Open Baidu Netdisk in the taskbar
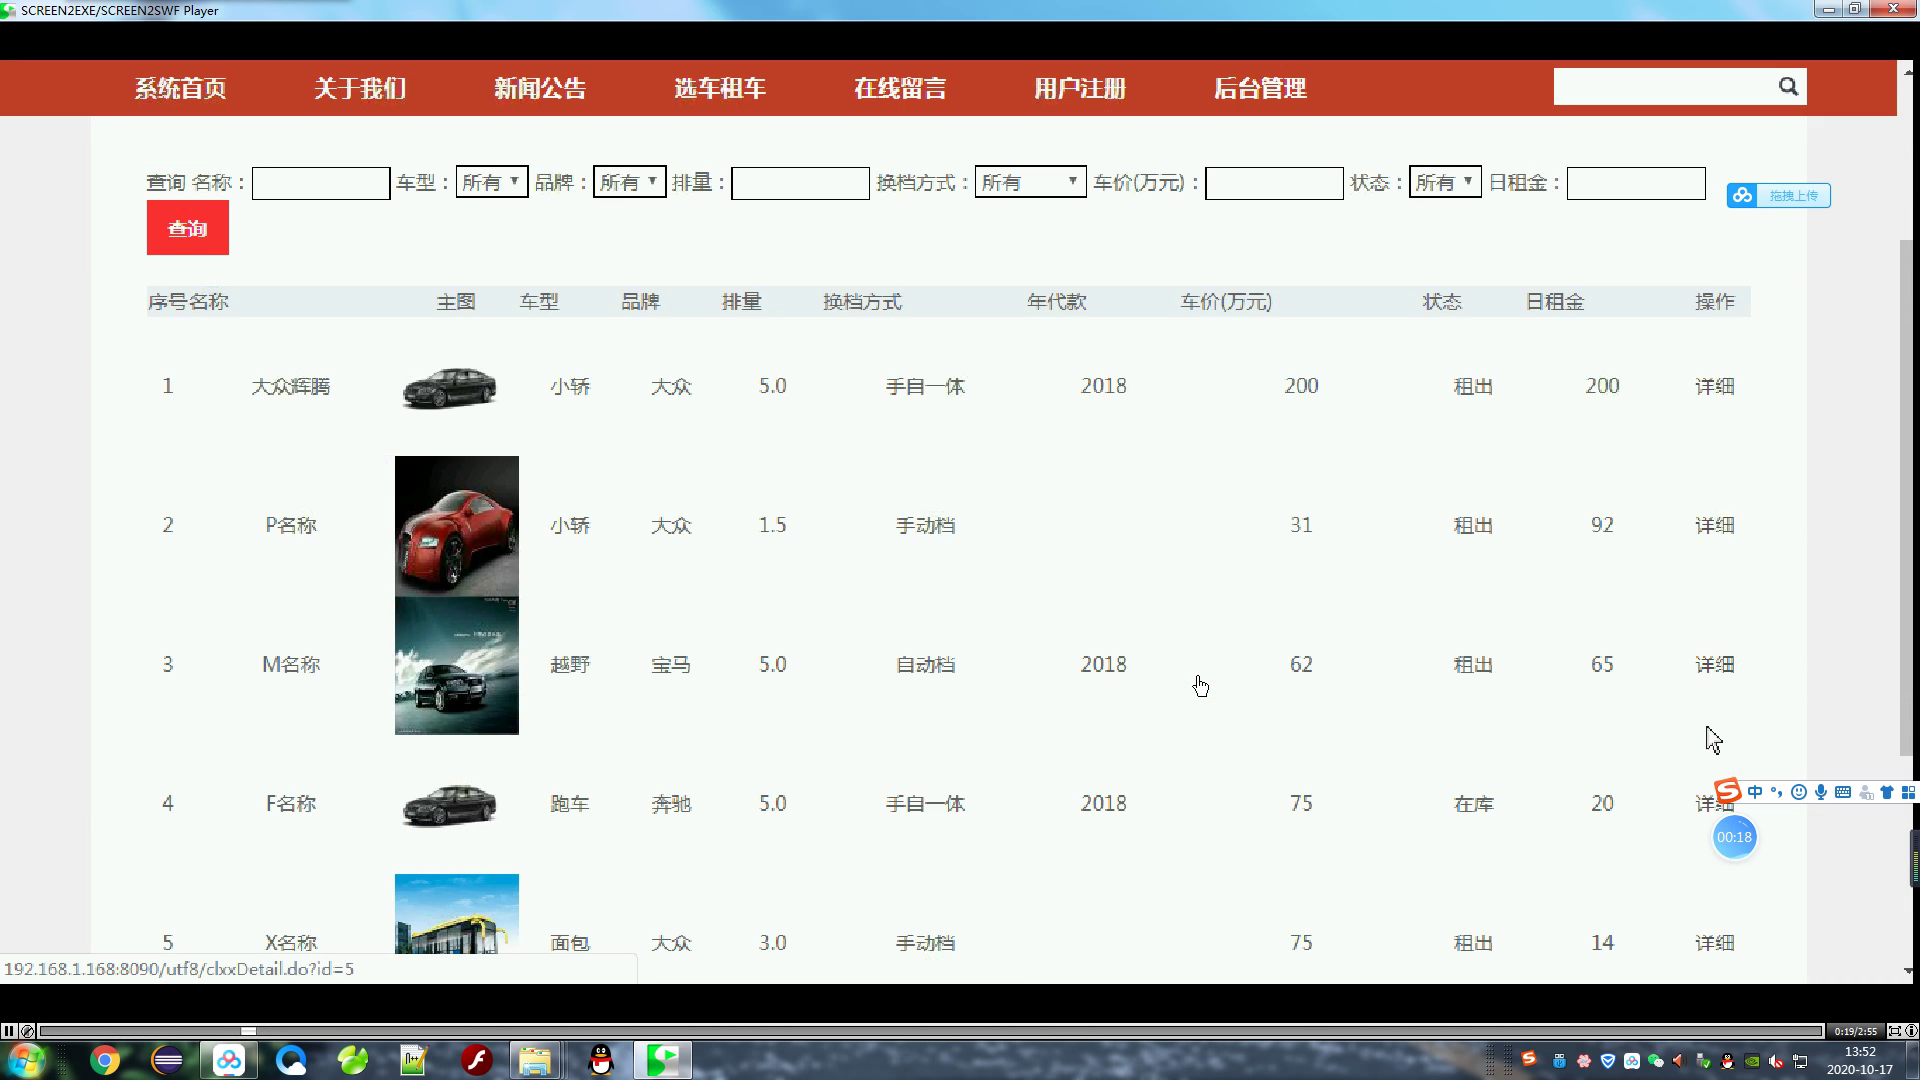 coord(228,1060)
